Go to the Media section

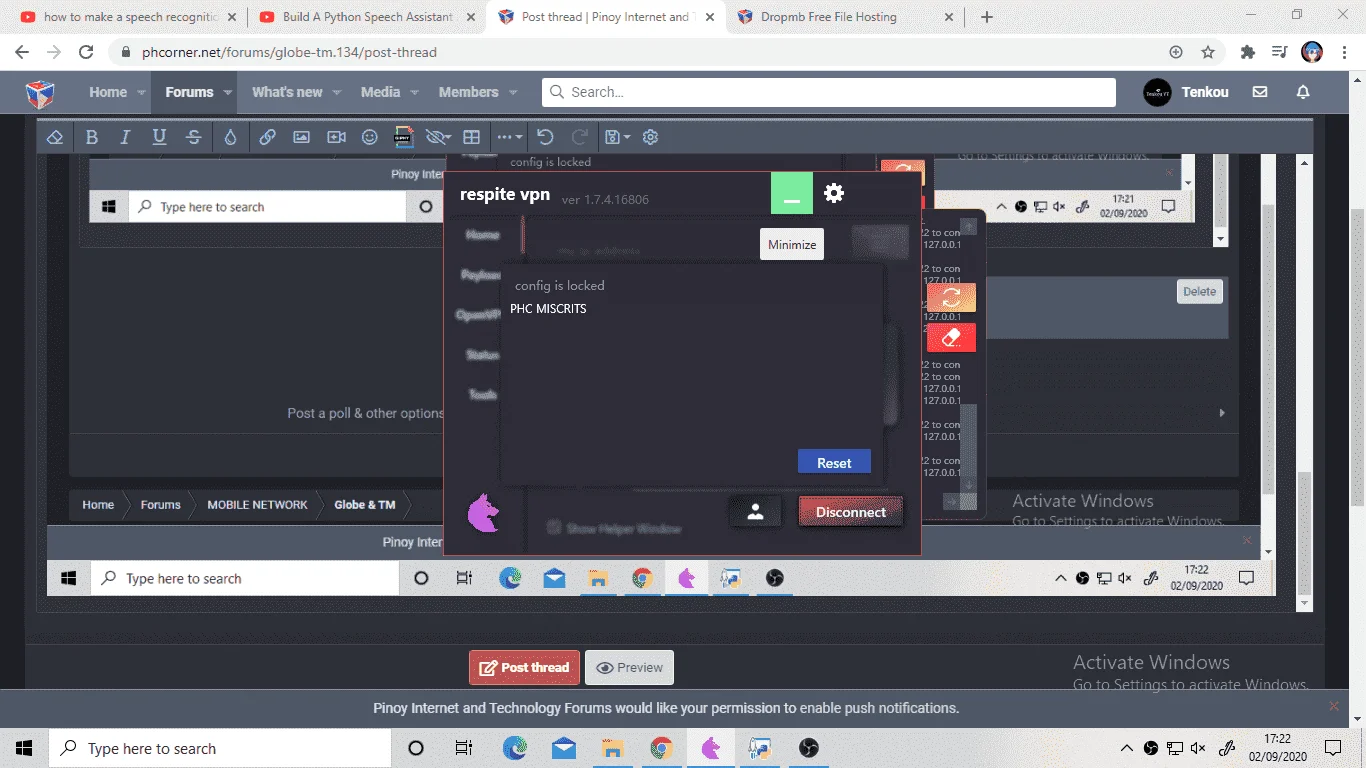point(380,92)
